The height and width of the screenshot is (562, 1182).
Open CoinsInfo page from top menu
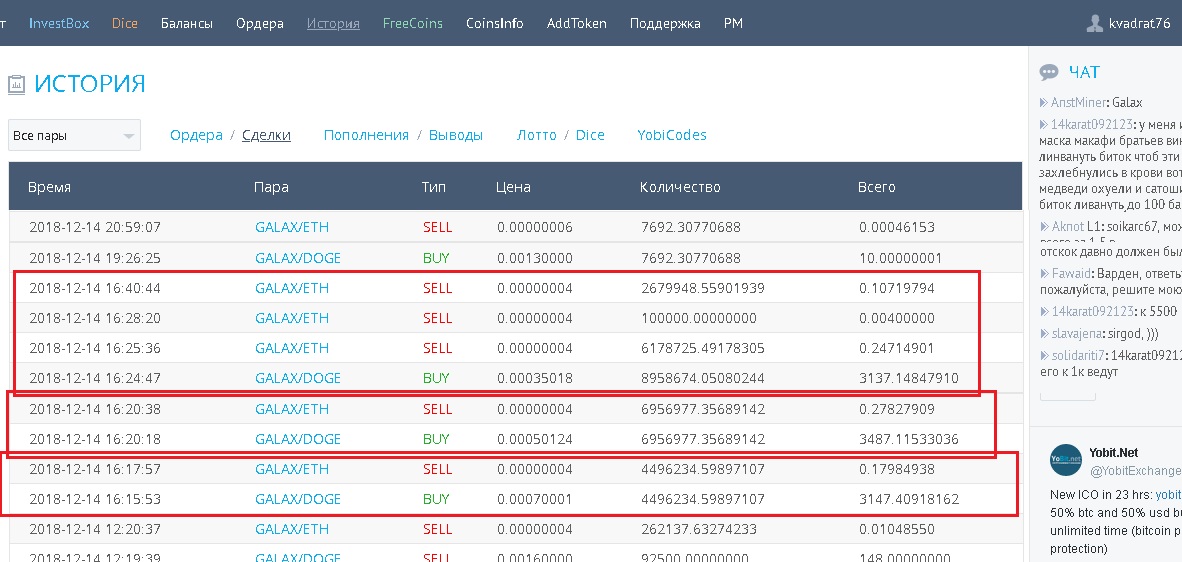click(495, 23)
